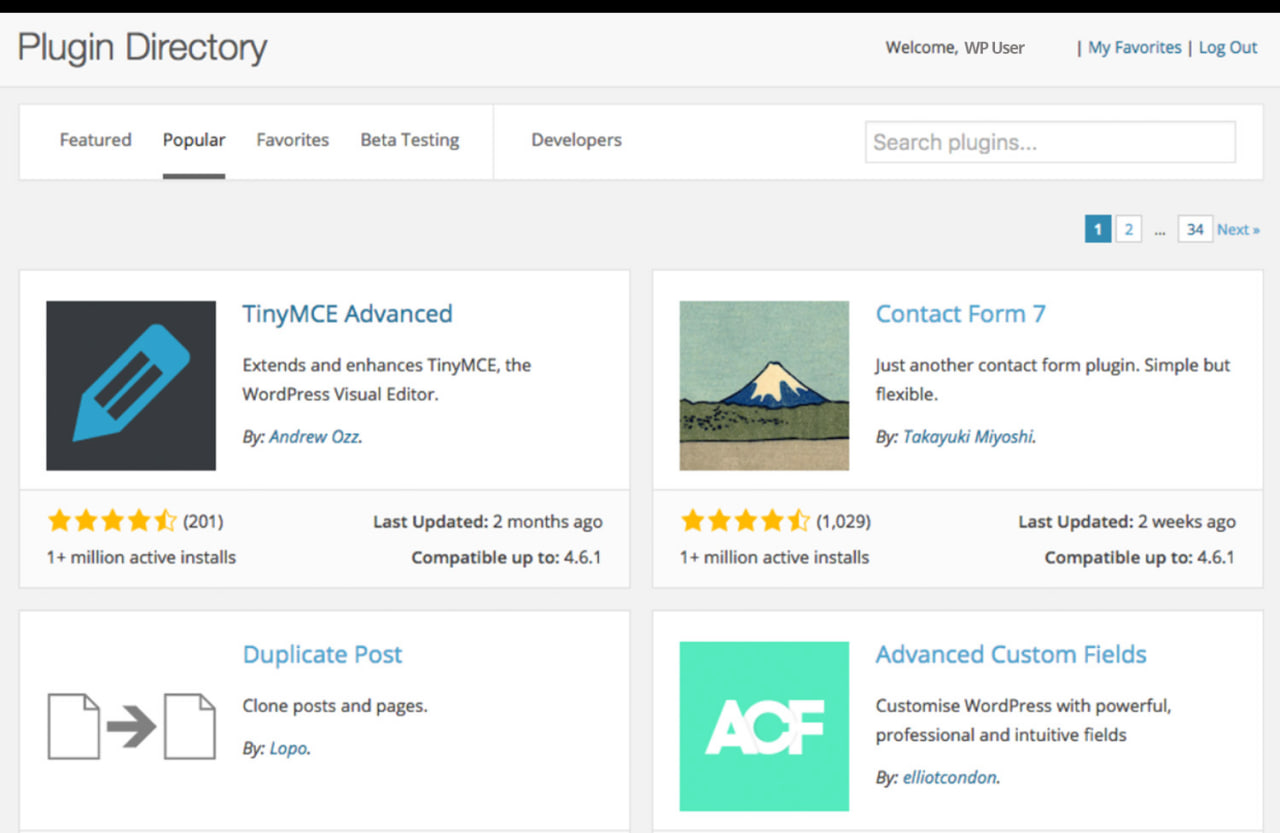Screen dimensions: 1280x833
Task: Focus the Search plugins field
Action: (1049, 142)
